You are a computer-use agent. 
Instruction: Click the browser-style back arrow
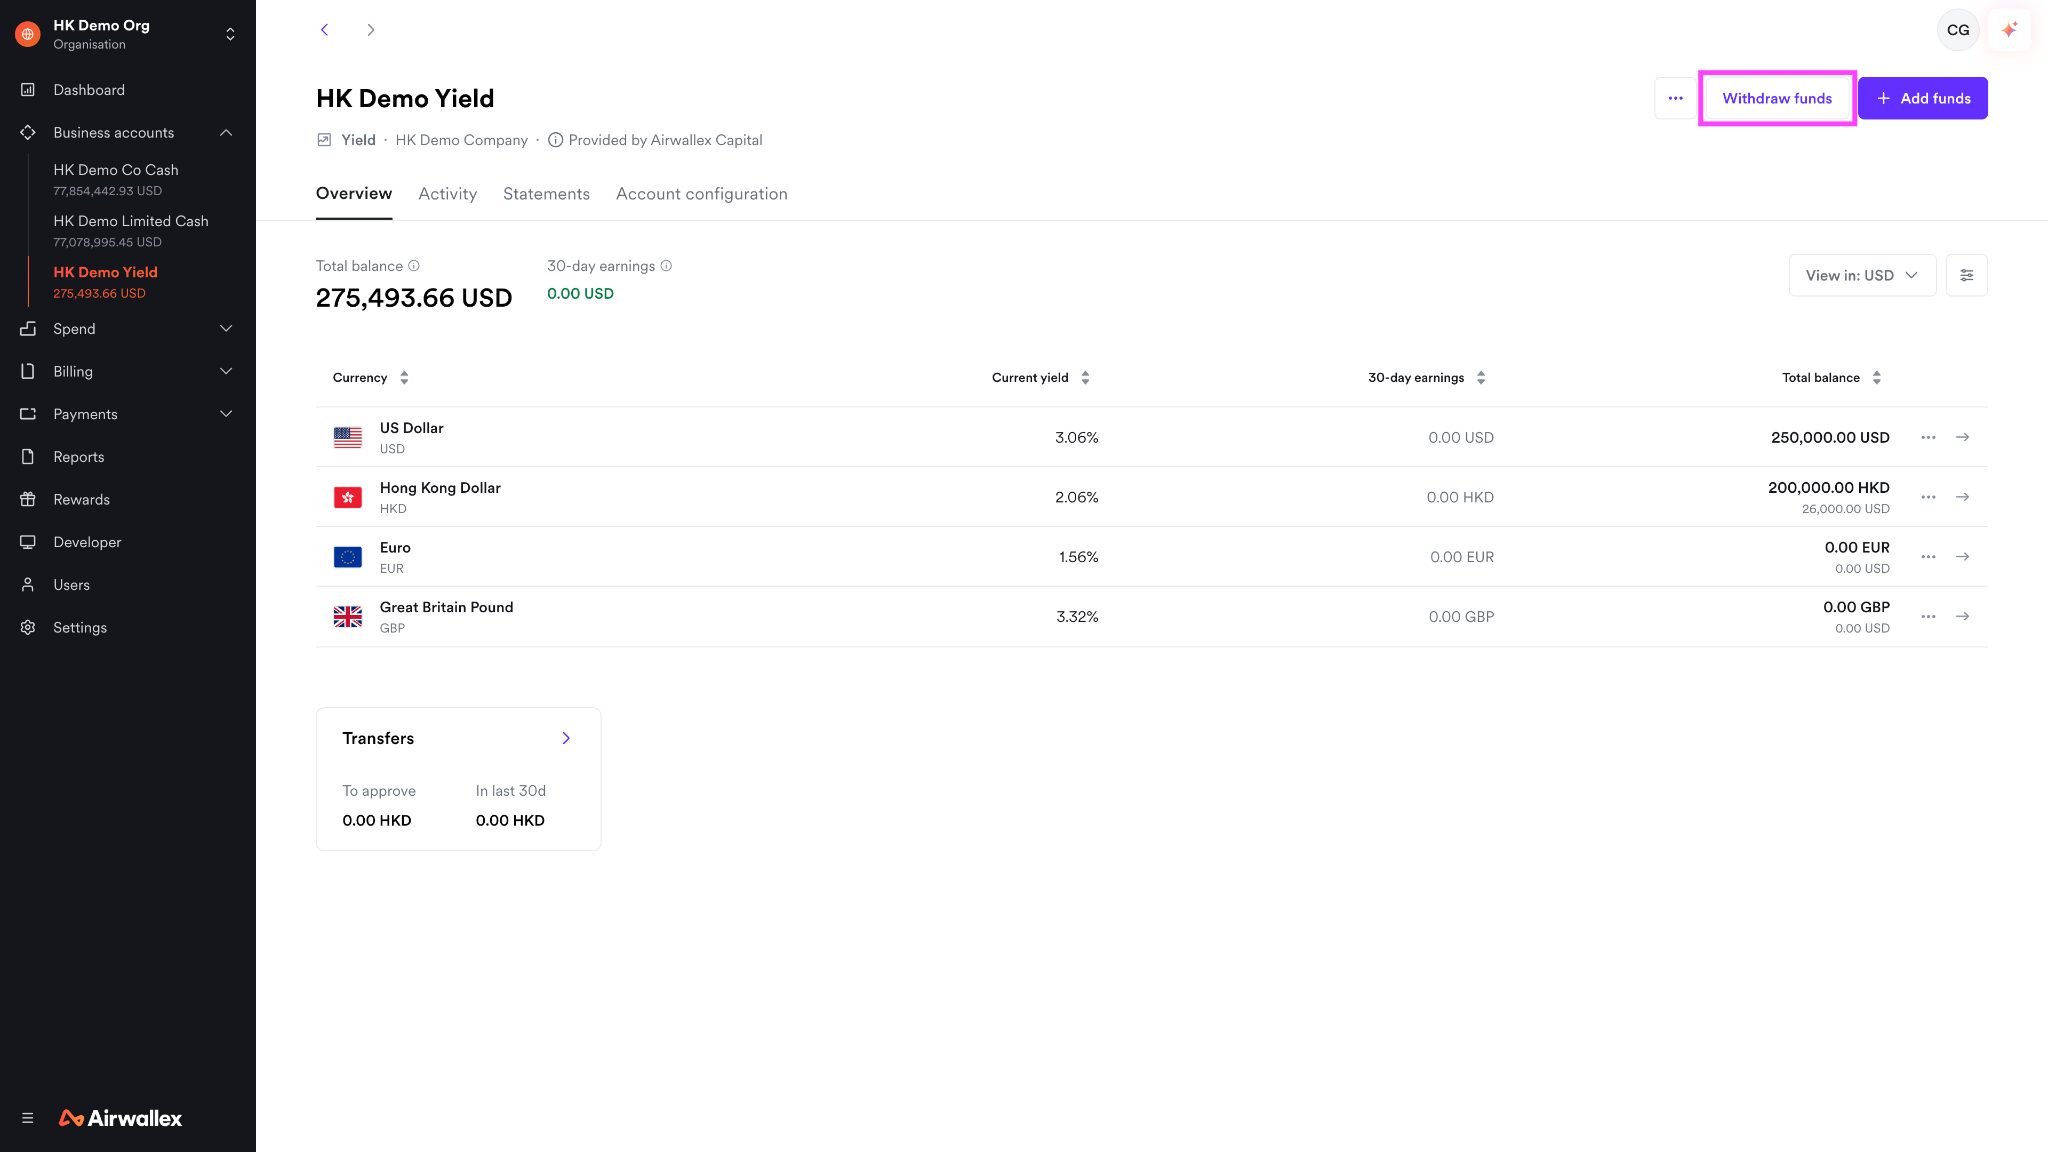click(x=324, y=30)
